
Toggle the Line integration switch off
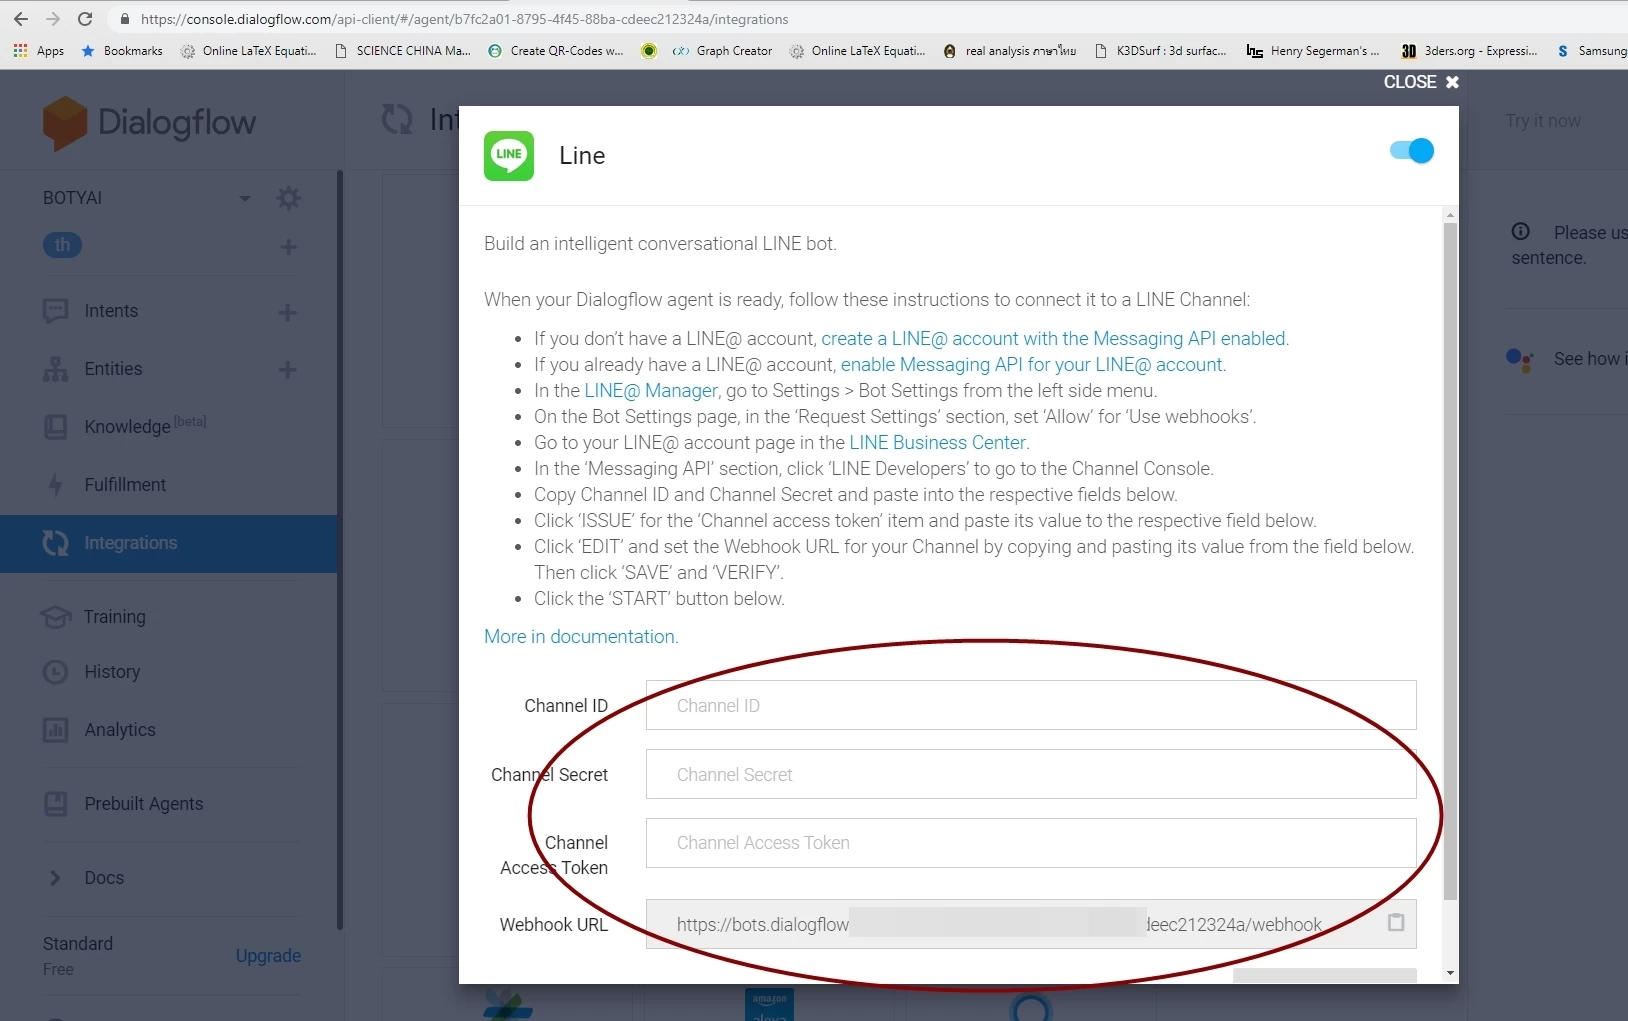1412,151
